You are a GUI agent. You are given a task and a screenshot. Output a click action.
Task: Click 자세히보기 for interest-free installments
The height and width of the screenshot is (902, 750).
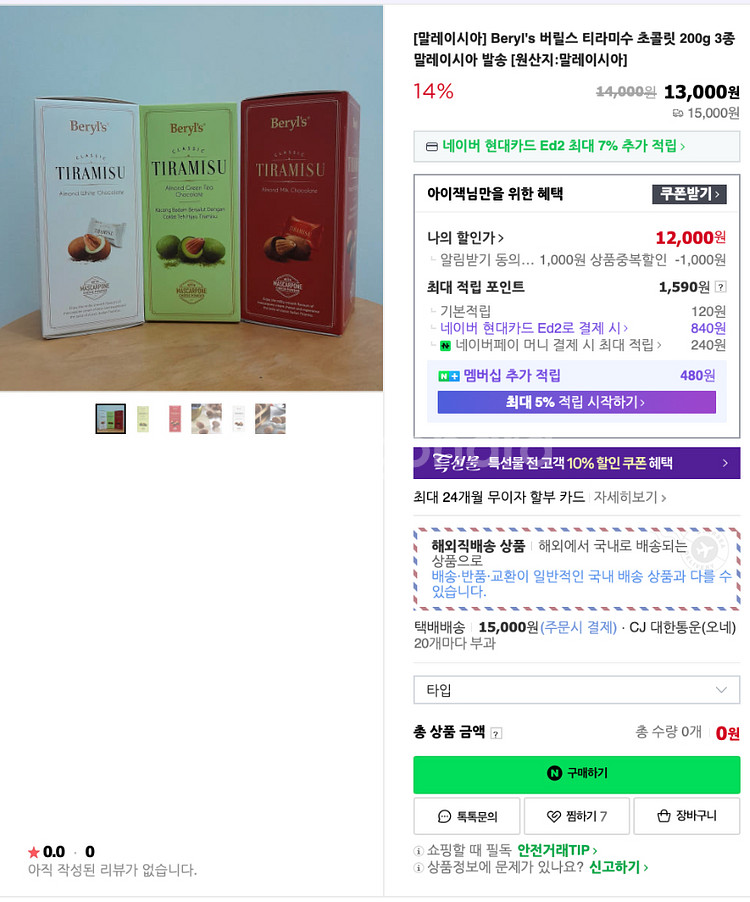pyautogui.click(x=630, y=497)
